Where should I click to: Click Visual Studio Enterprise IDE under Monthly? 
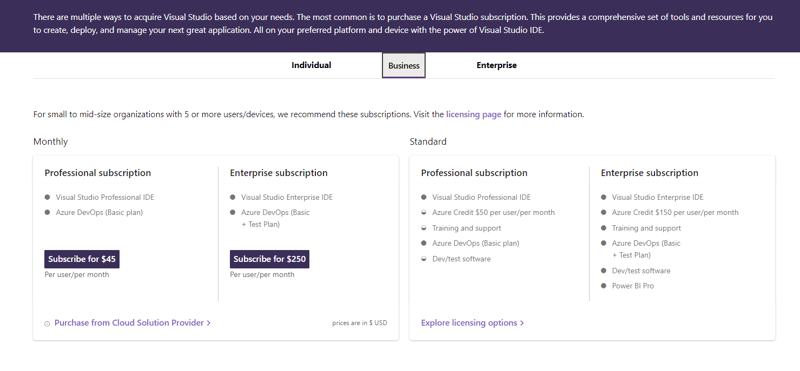pyautogui.click(x=287, y=197)
